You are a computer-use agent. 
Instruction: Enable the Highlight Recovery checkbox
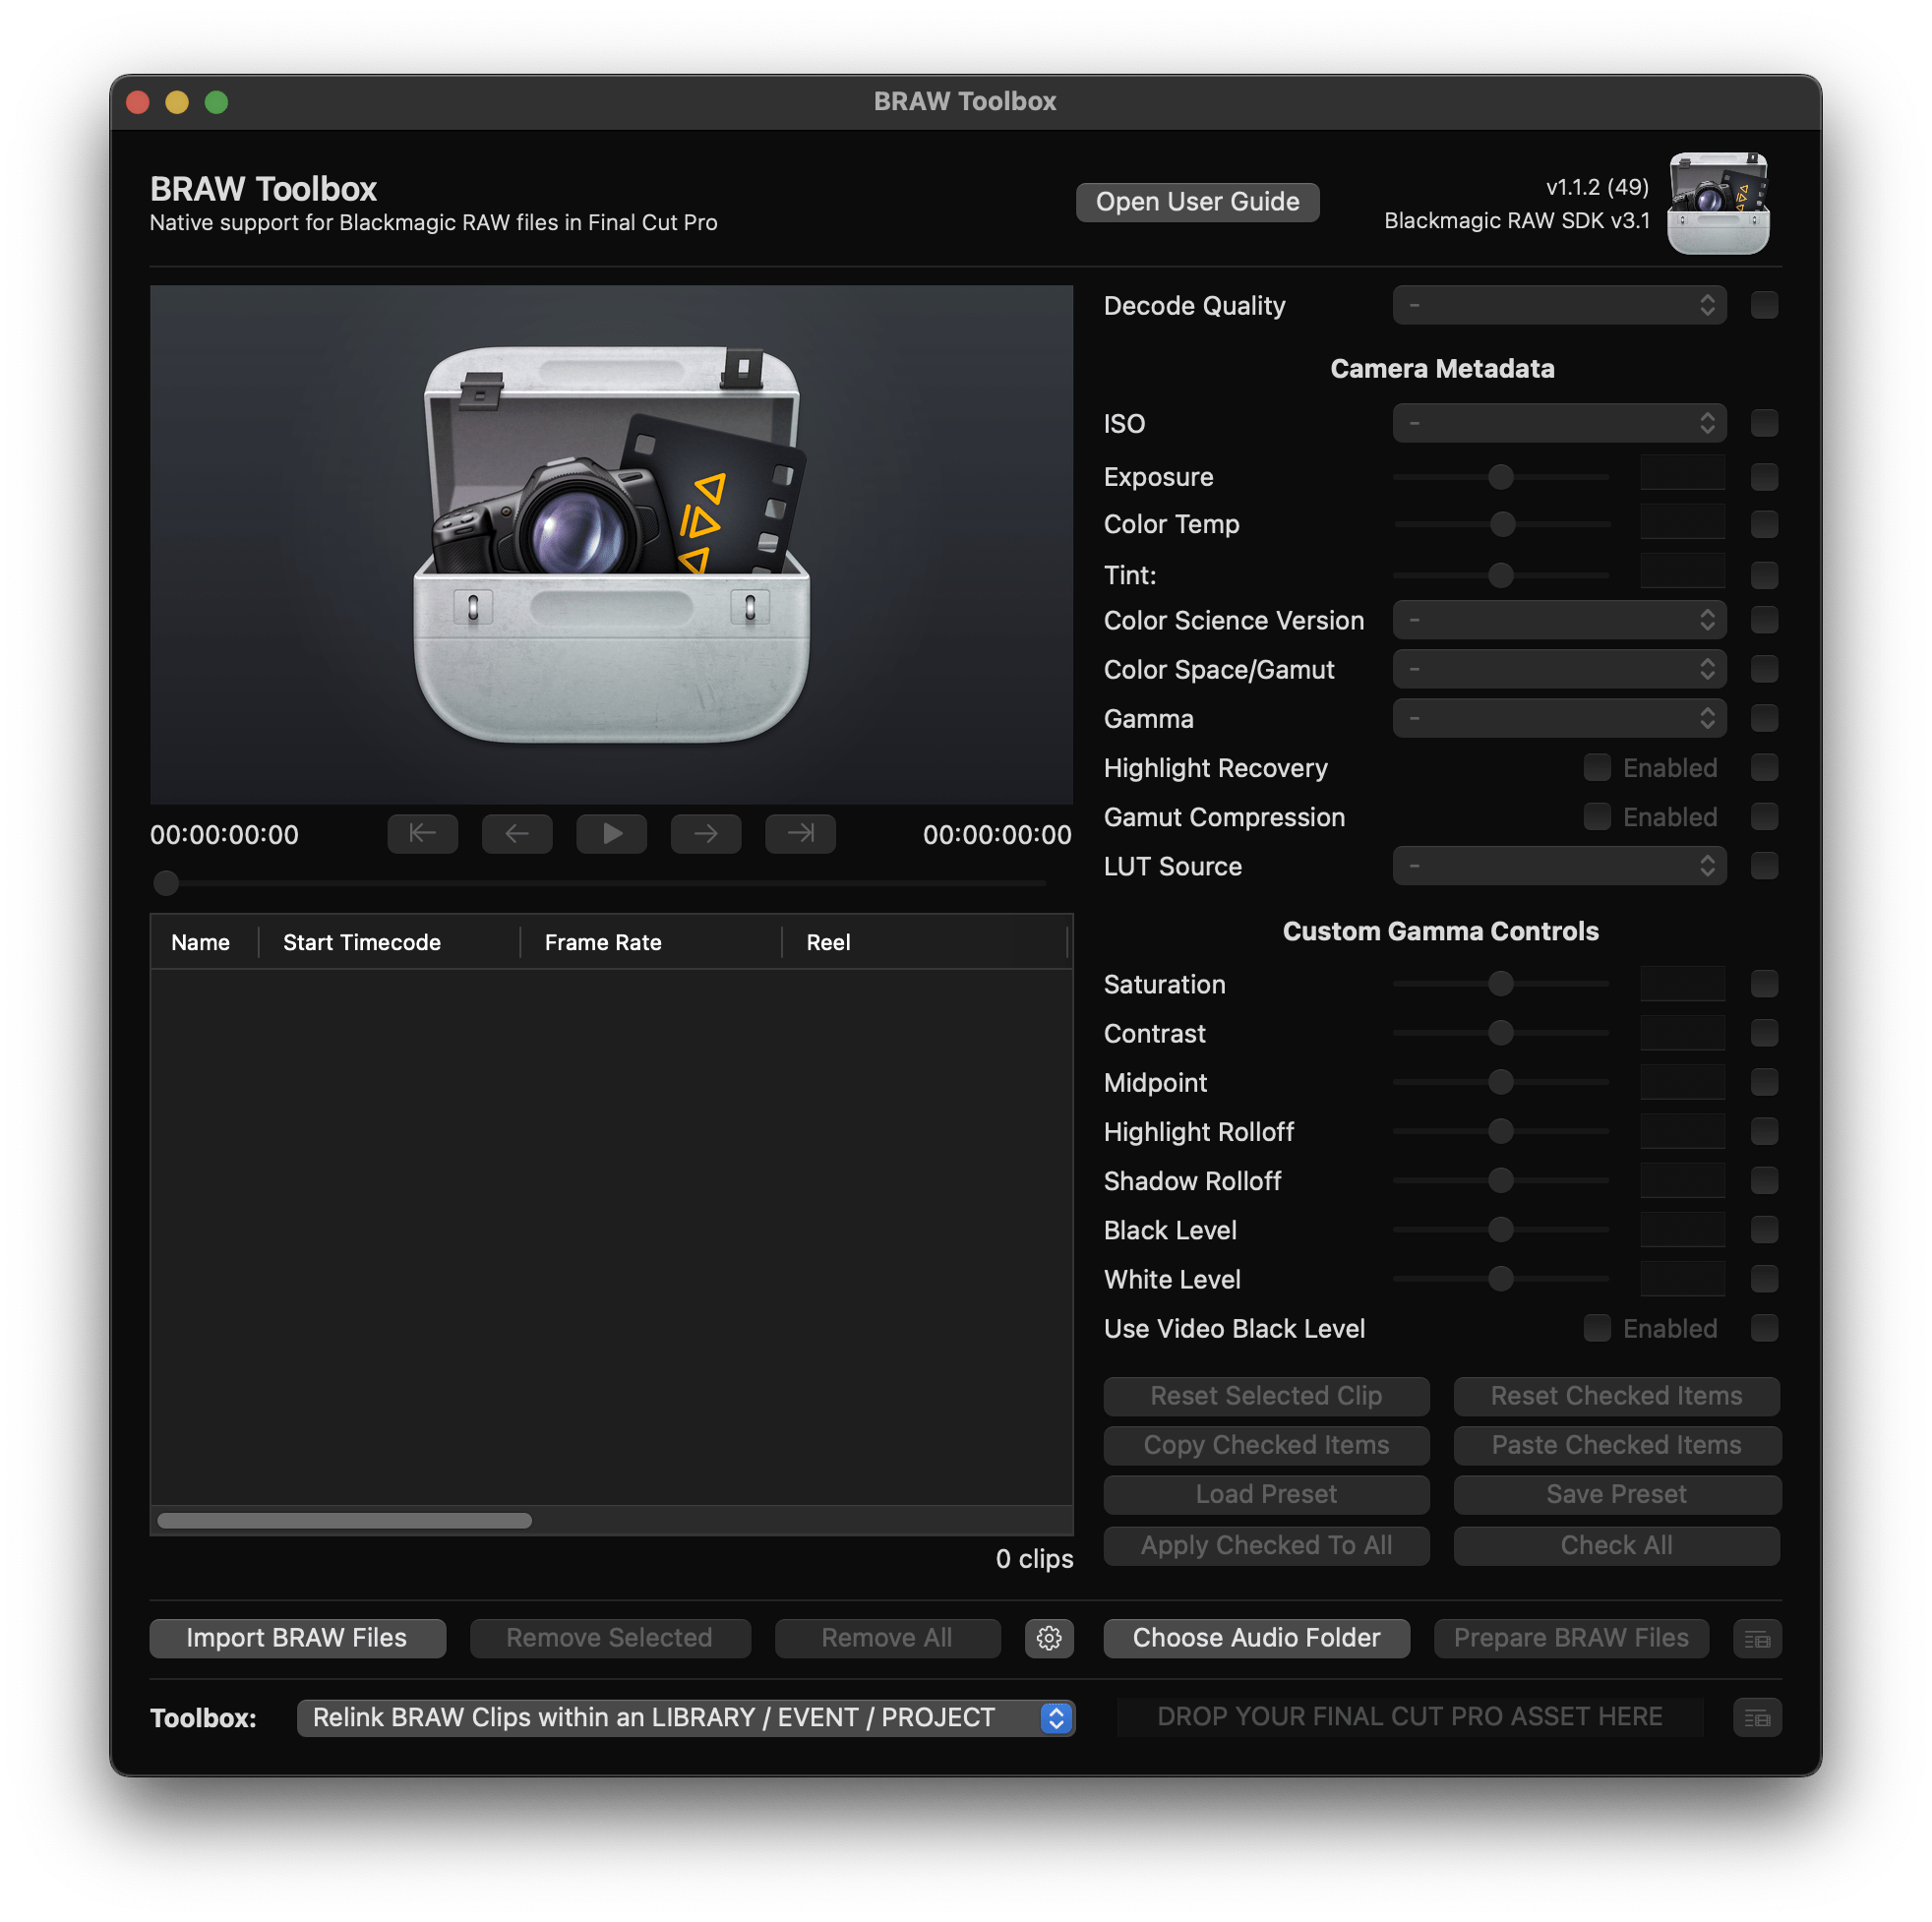1597,767
